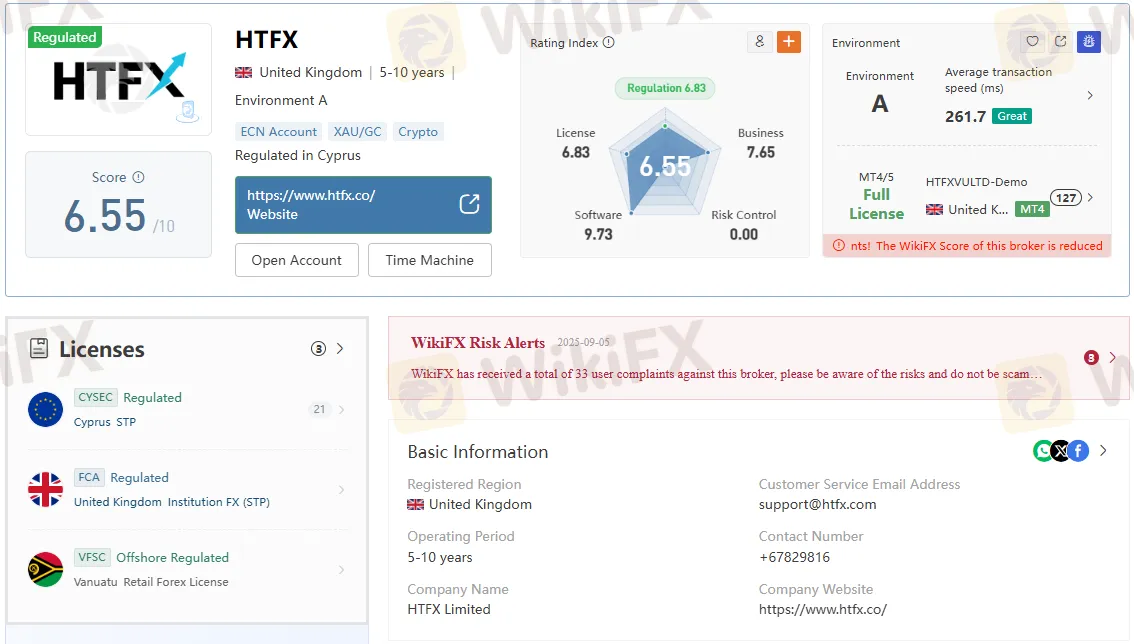Expand the MT4/5 Full License server row

pos(1090,198)
